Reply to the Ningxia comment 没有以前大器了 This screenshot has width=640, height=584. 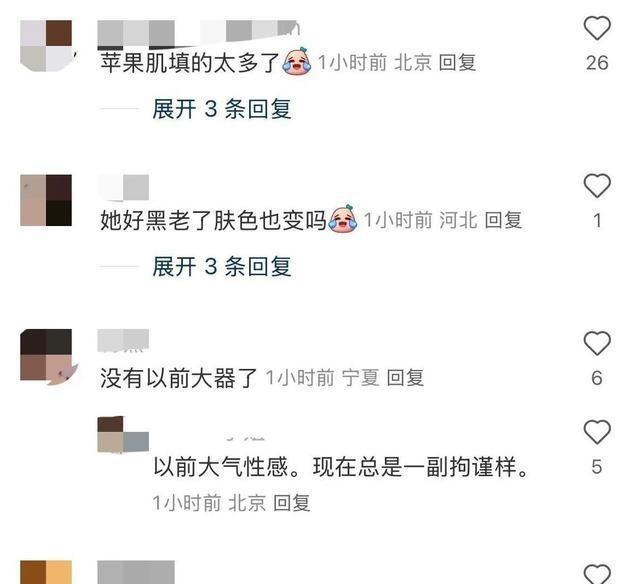pyautogui.click(x=405, y=377)
